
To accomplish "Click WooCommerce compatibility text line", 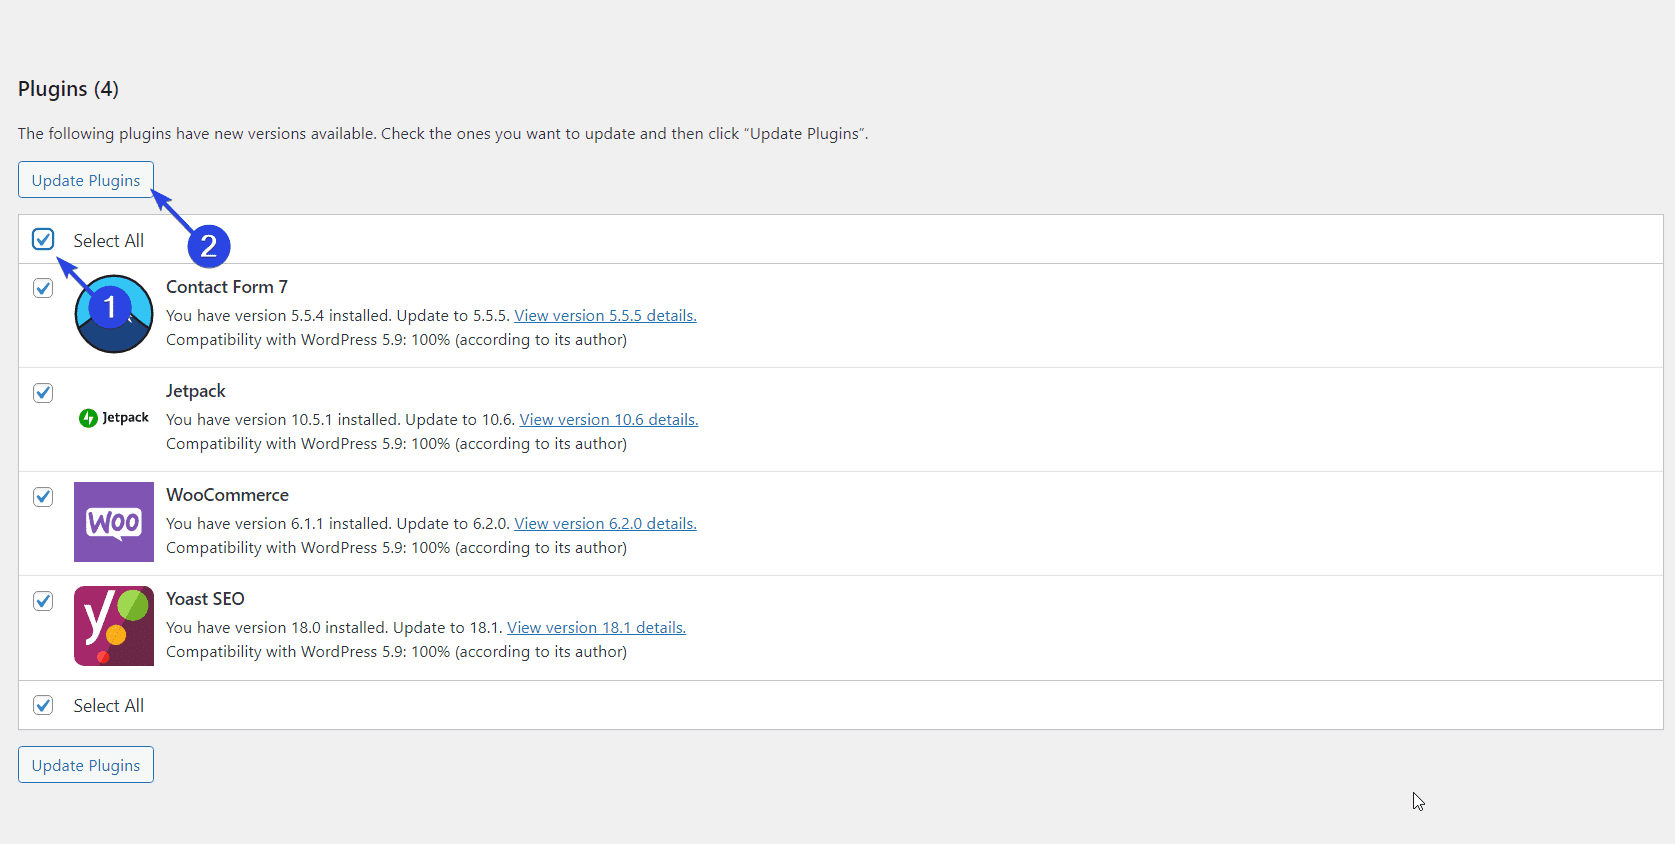I will click(x=396, y=548).
